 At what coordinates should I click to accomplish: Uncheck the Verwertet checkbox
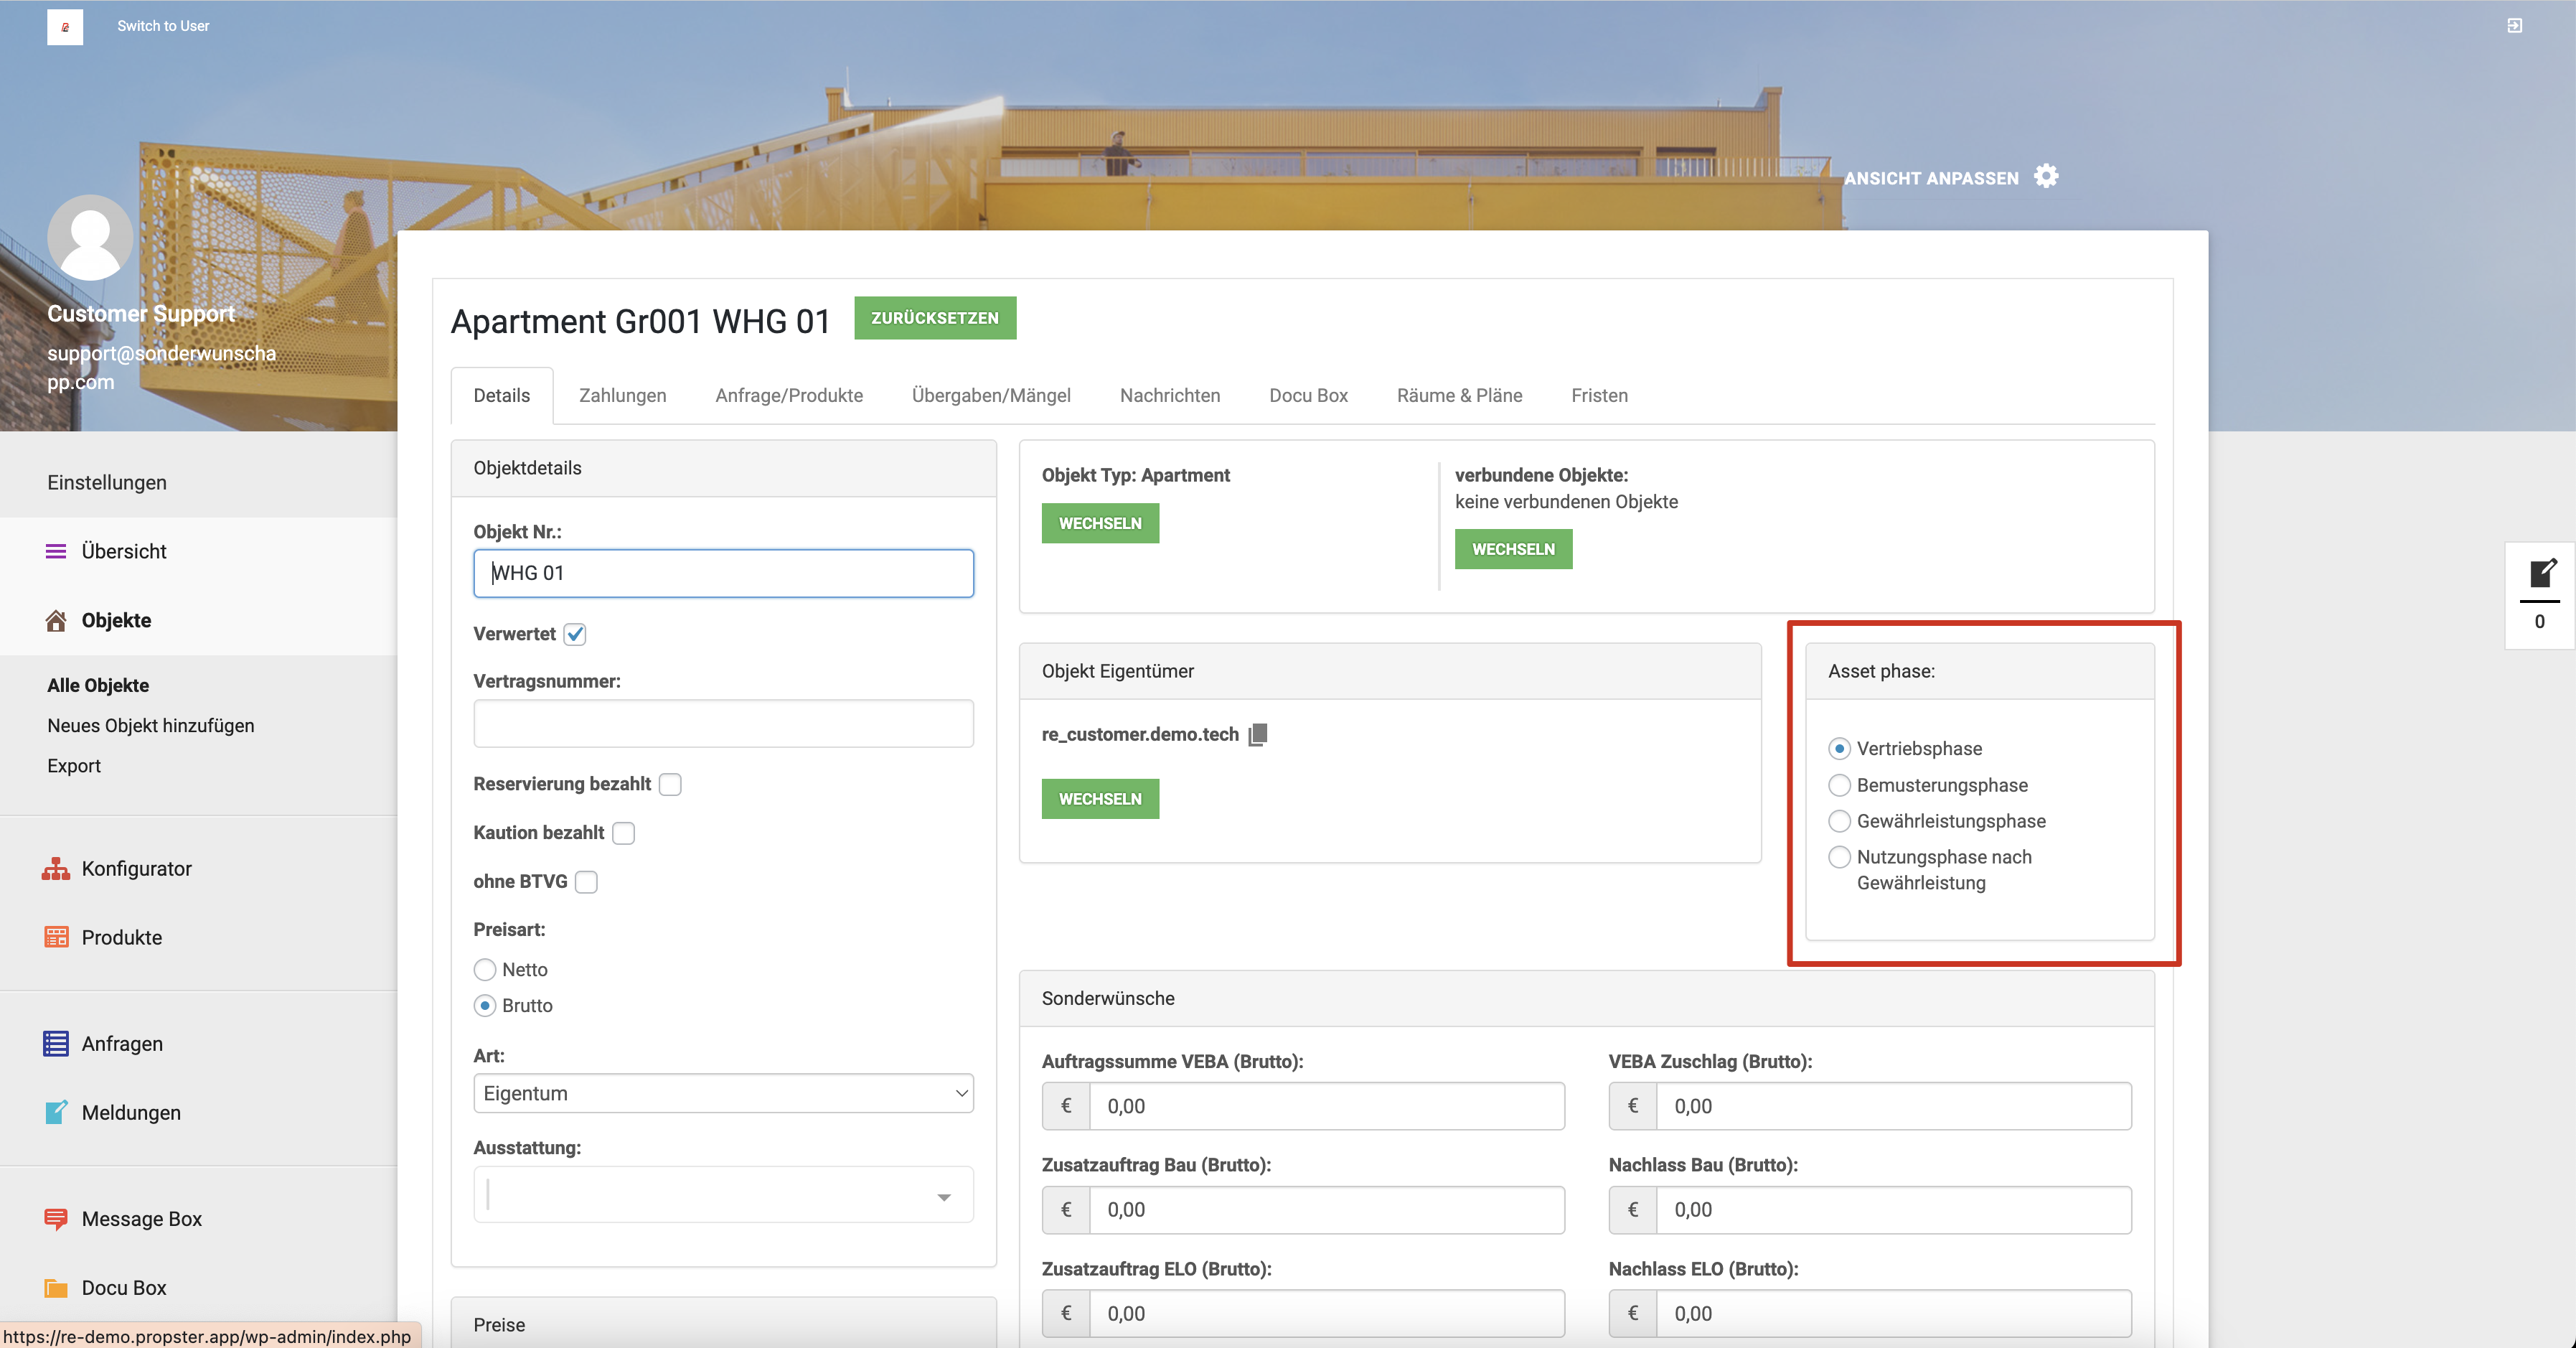click(x=575, y=634)
